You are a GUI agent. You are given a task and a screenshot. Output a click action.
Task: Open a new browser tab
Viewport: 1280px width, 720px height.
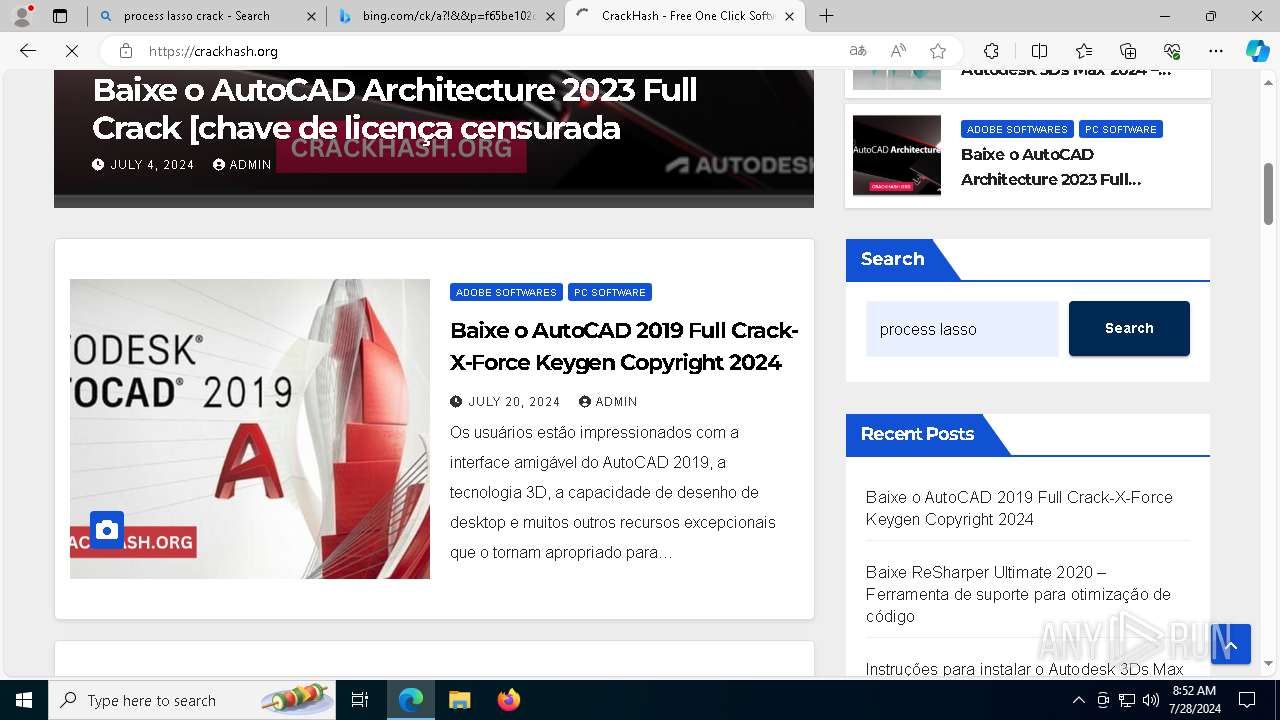826,16
